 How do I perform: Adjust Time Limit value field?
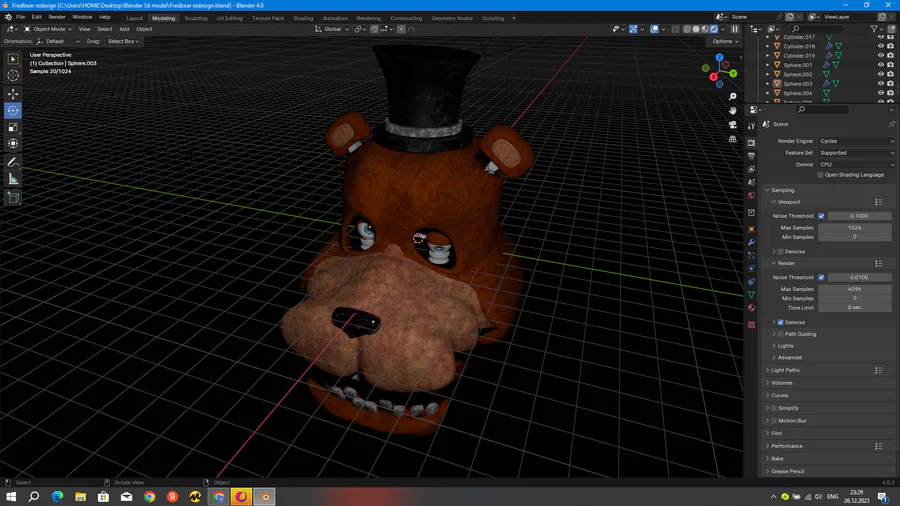tap(855, 308)
